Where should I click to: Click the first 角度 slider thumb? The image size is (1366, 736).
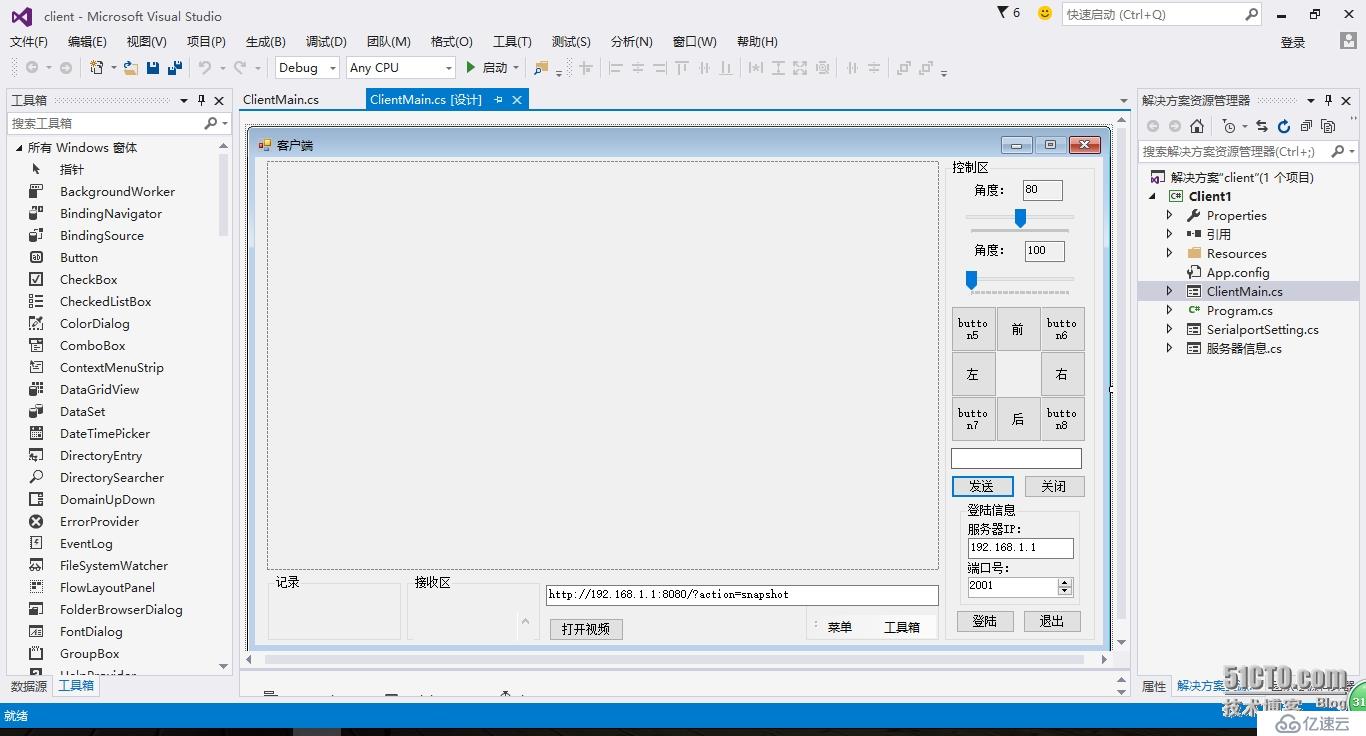coord(1020,217)
